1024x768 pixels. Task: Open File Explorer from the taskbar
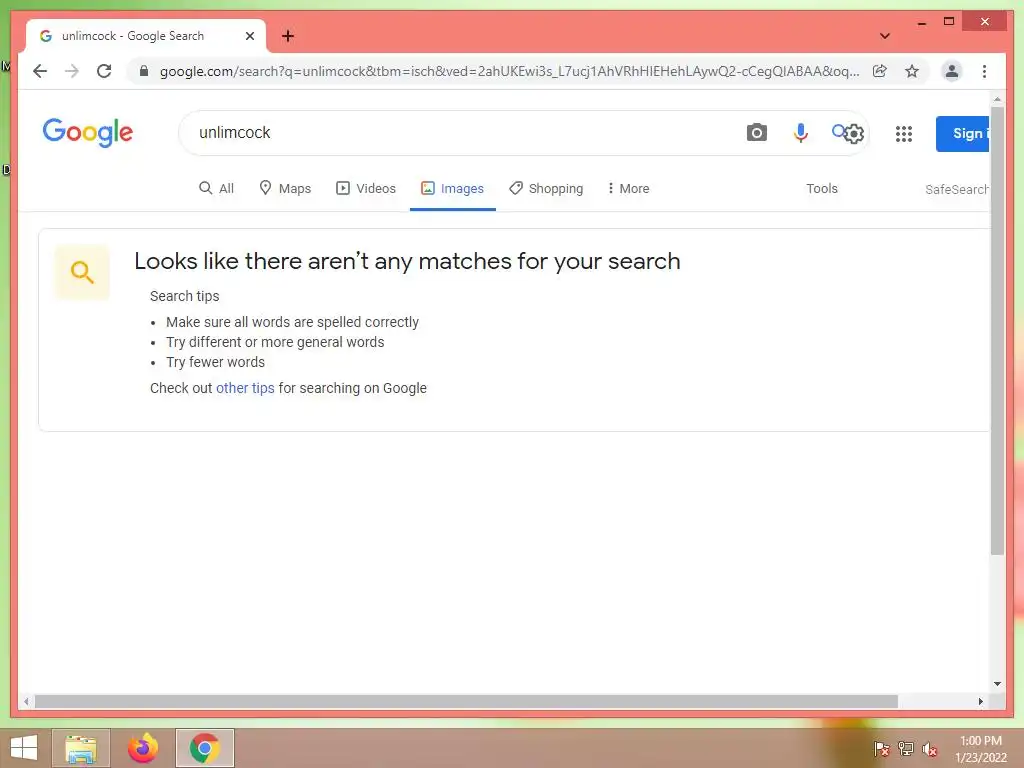click(x=81, y=748)
